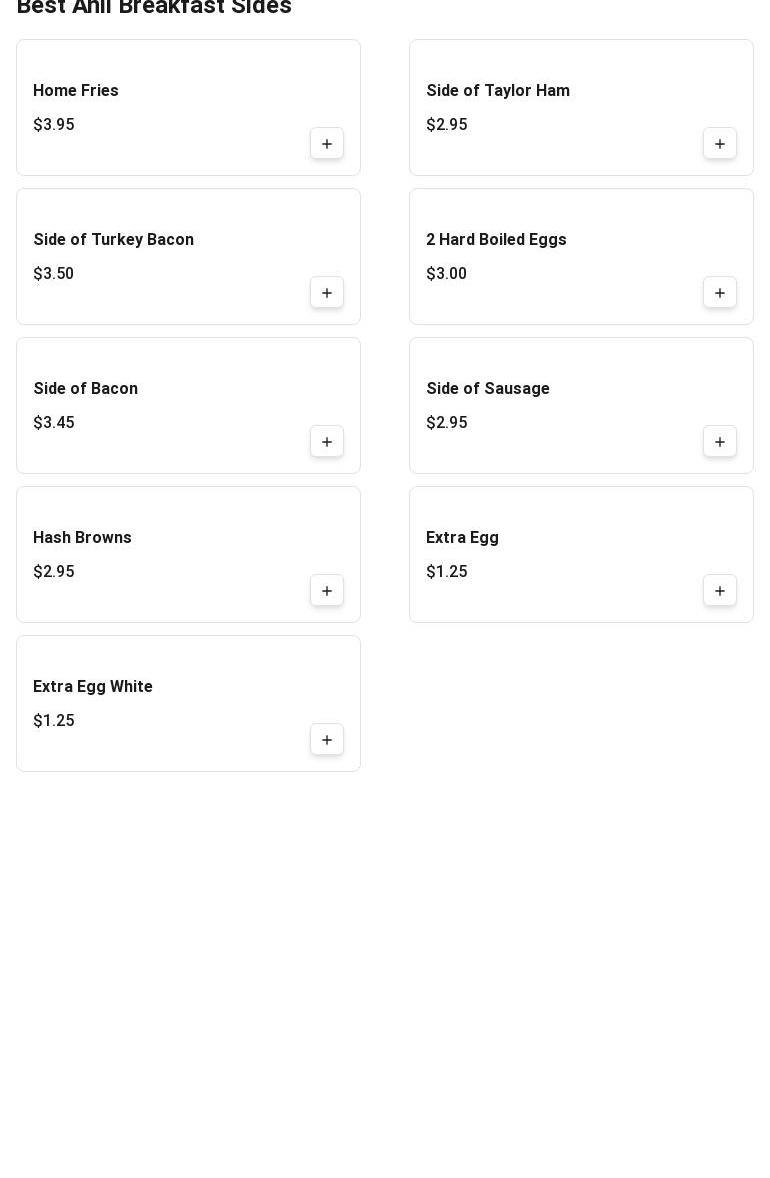
Task: Open the 2 Hard Boiled Eggs title
Action: tap(497, 240)
